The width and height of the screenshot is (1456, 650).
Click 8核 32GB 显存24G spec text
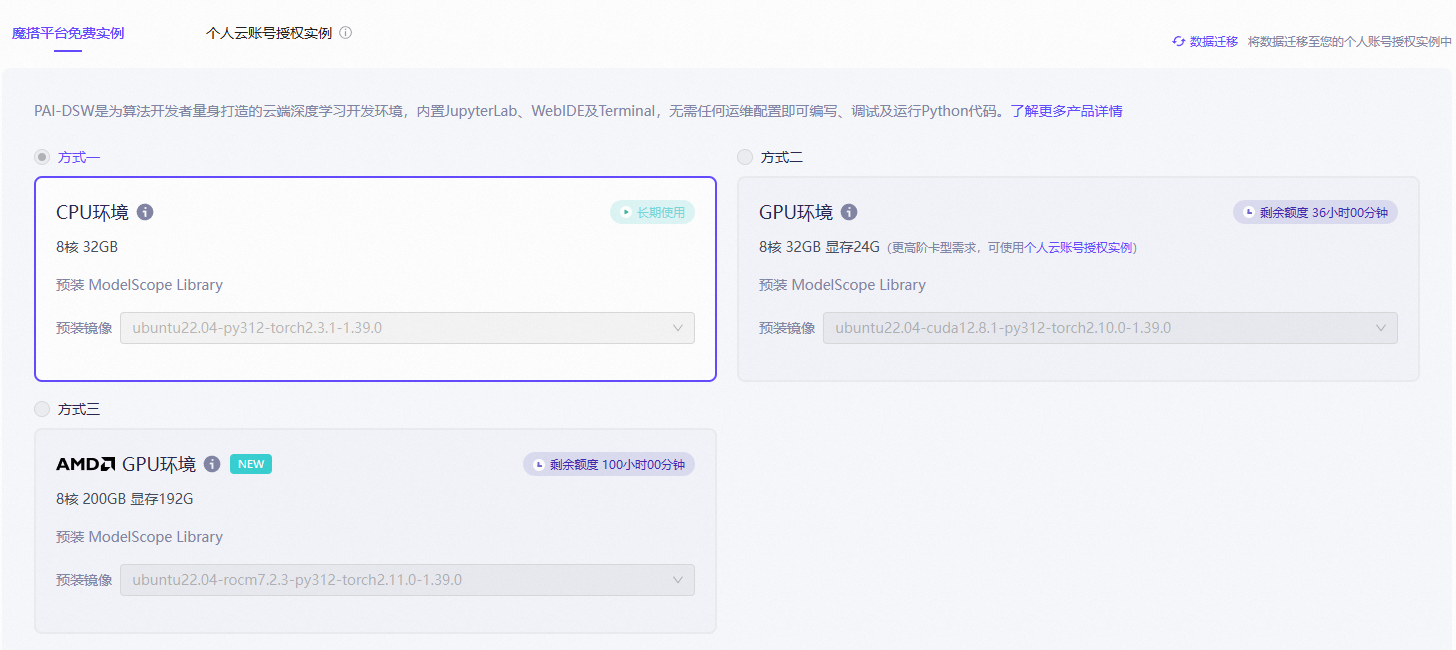(819, 247)
